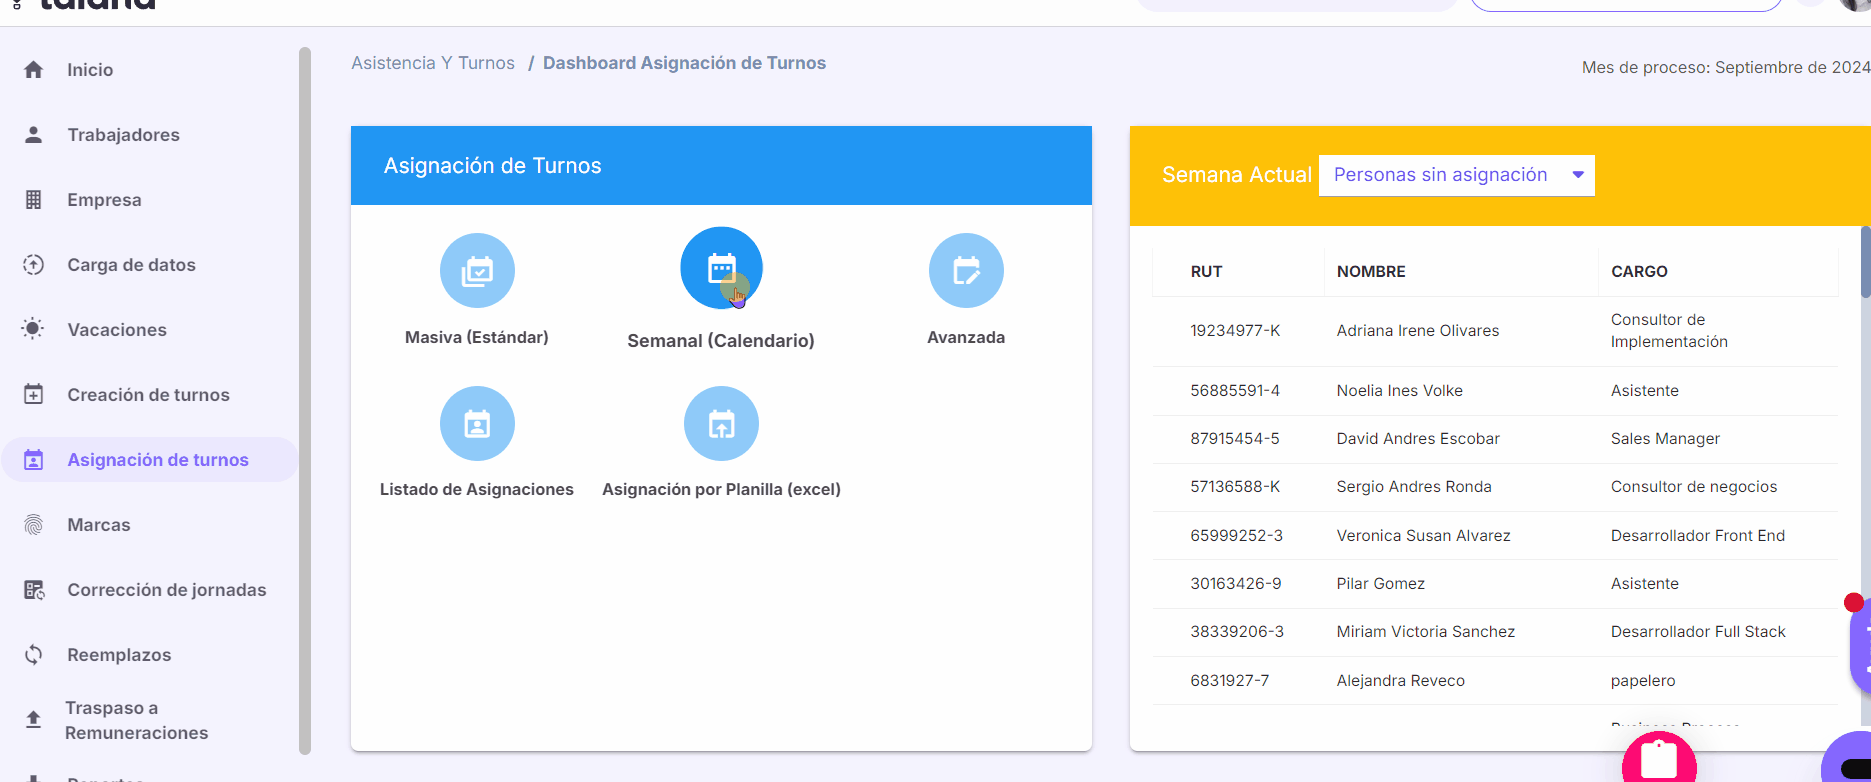
Task: Click Mes de proceso: Septiembre de 2024 text
Action: click(x=1726, y=68)
